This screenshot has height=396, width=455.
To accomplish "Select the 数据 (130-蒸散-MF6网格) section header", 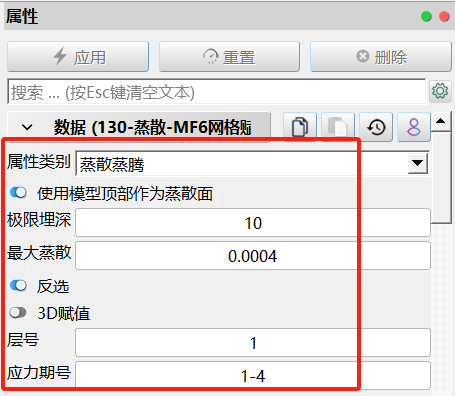I will [139, 127].
